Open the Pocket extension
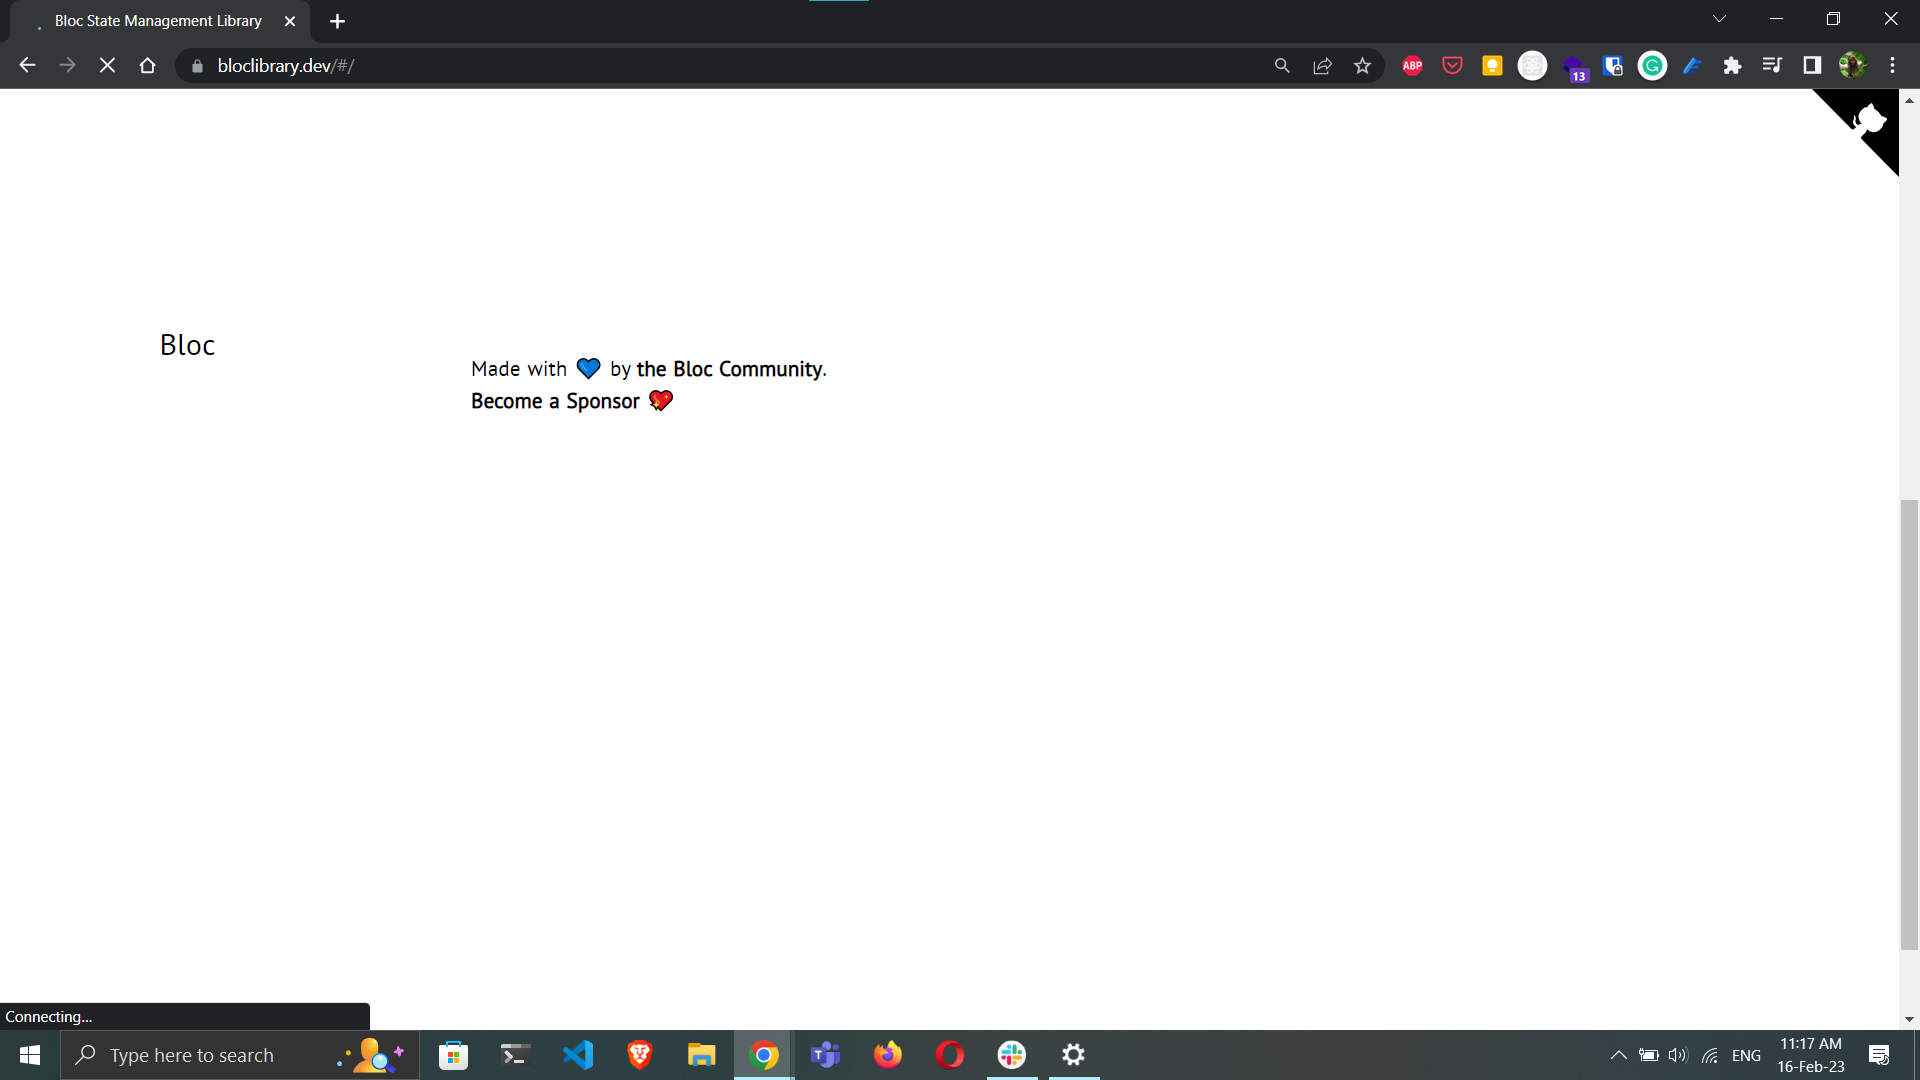Image resolution: width=1920 pixels, height=1080 pixels. click(x=1452, y=65)
